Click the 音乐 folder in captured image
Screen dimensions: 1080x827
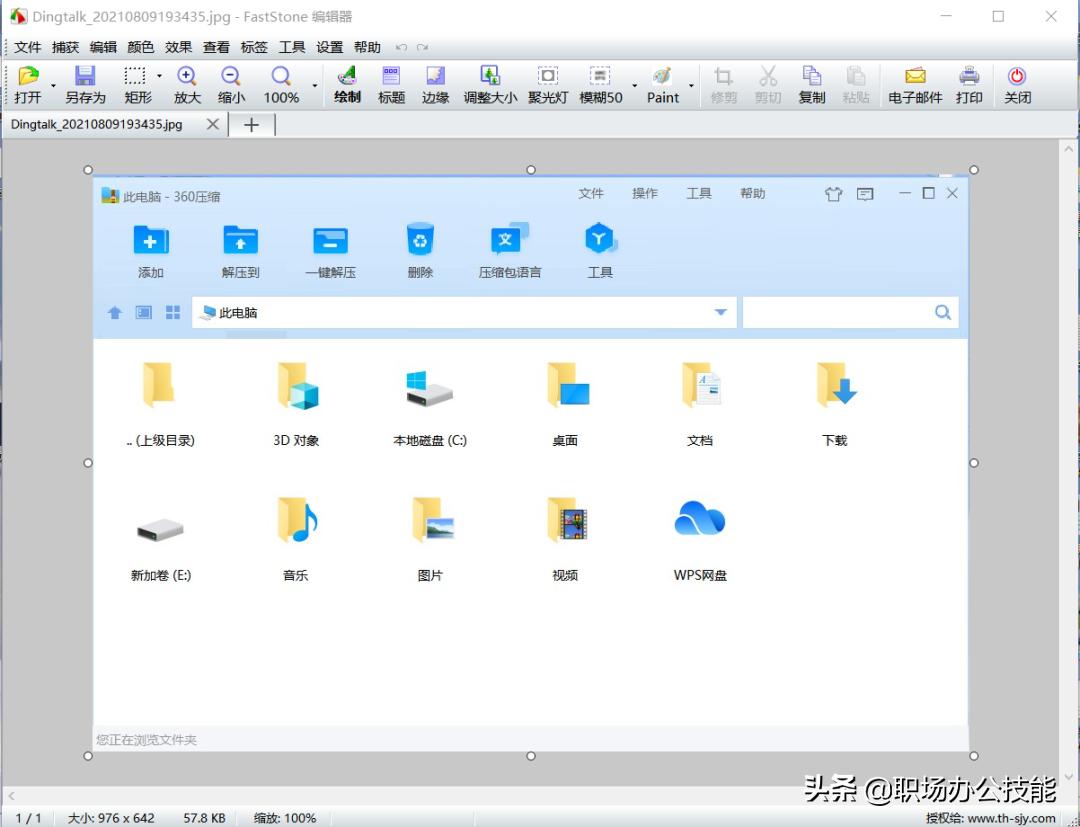296,540
